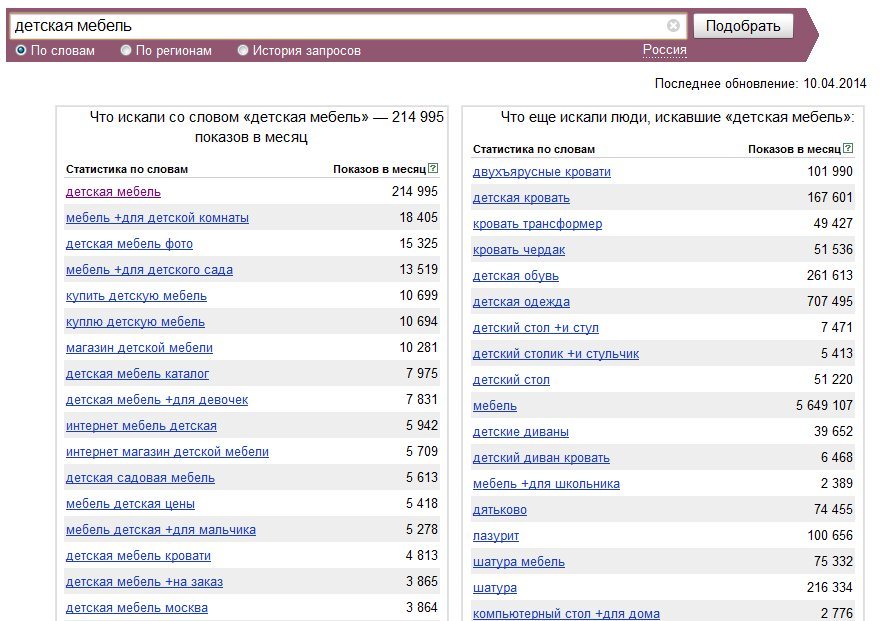The width and height of the screenshot is (882, 621).
Task: Open 'мебель детская +для мальчика' link
Action: tap(161, 529)
